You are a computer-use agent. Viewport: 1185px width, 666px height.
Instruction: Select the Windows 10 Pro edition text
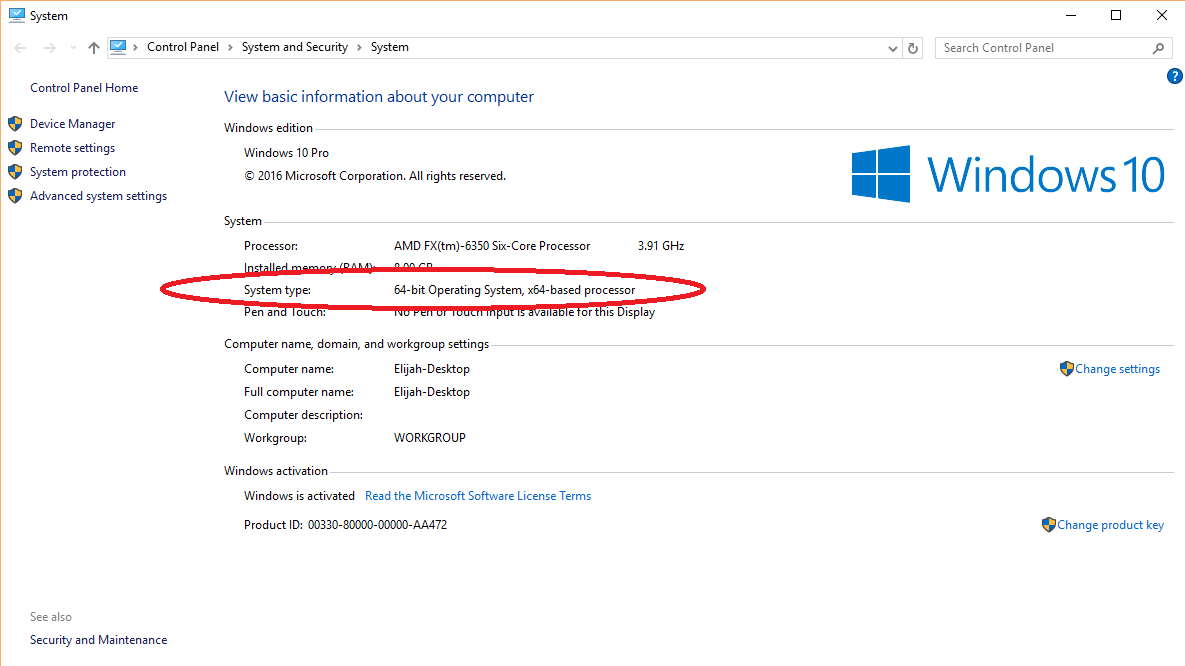[286, 153]
